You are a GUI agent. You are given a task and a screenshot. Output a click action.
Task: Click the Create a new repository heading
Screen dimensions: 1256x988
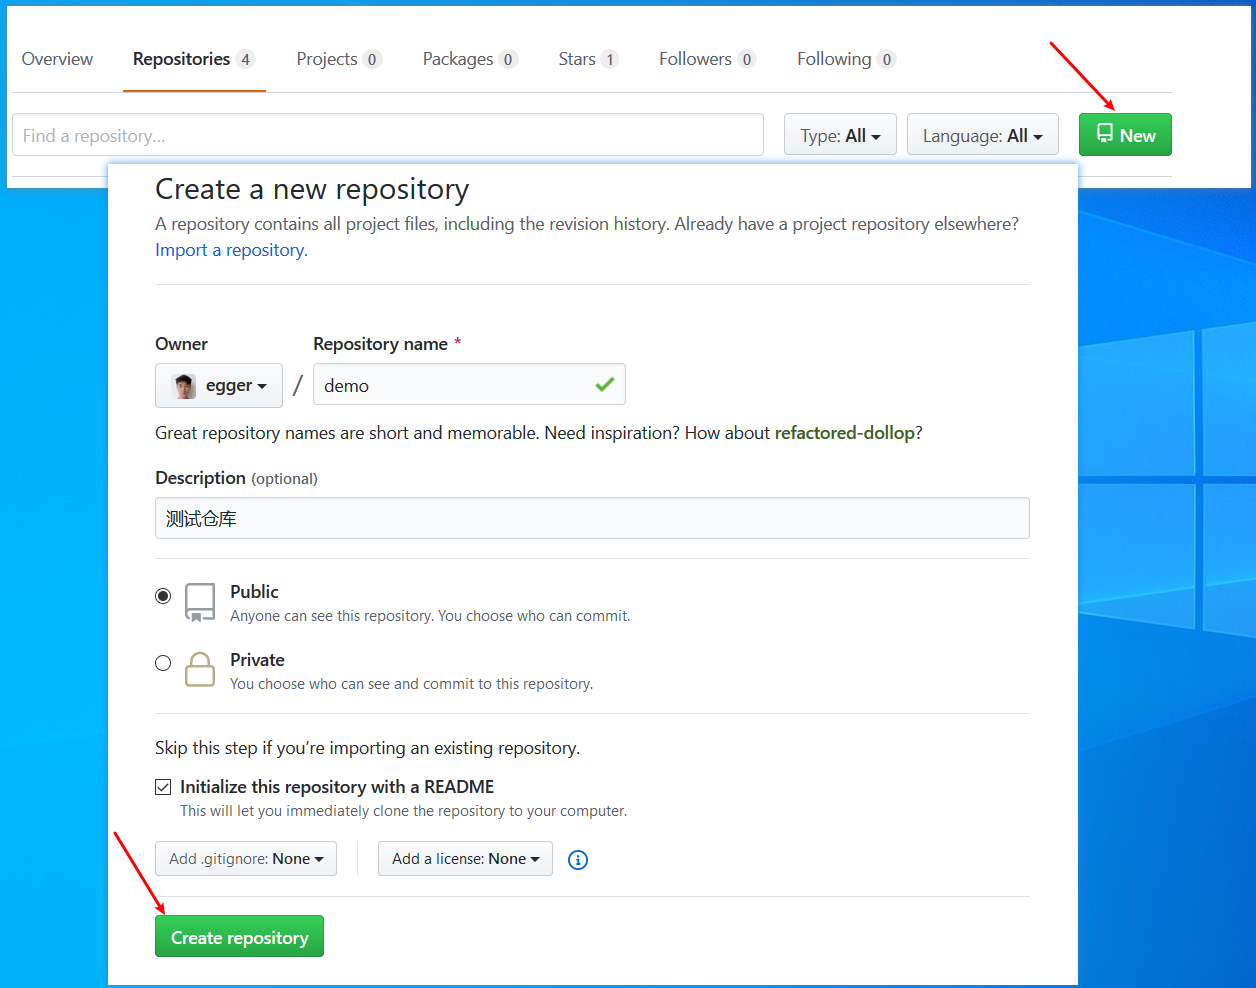tap(312, 189)
